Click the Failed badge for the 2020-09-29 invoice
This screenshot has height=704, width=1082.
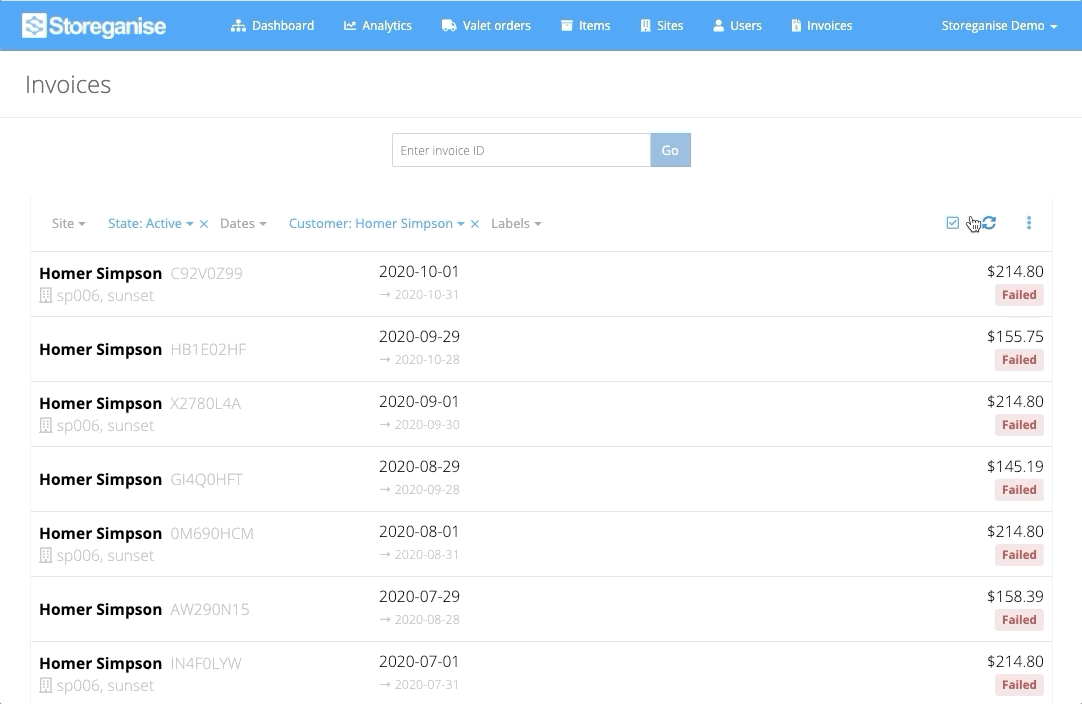(x=1019, y=360)
